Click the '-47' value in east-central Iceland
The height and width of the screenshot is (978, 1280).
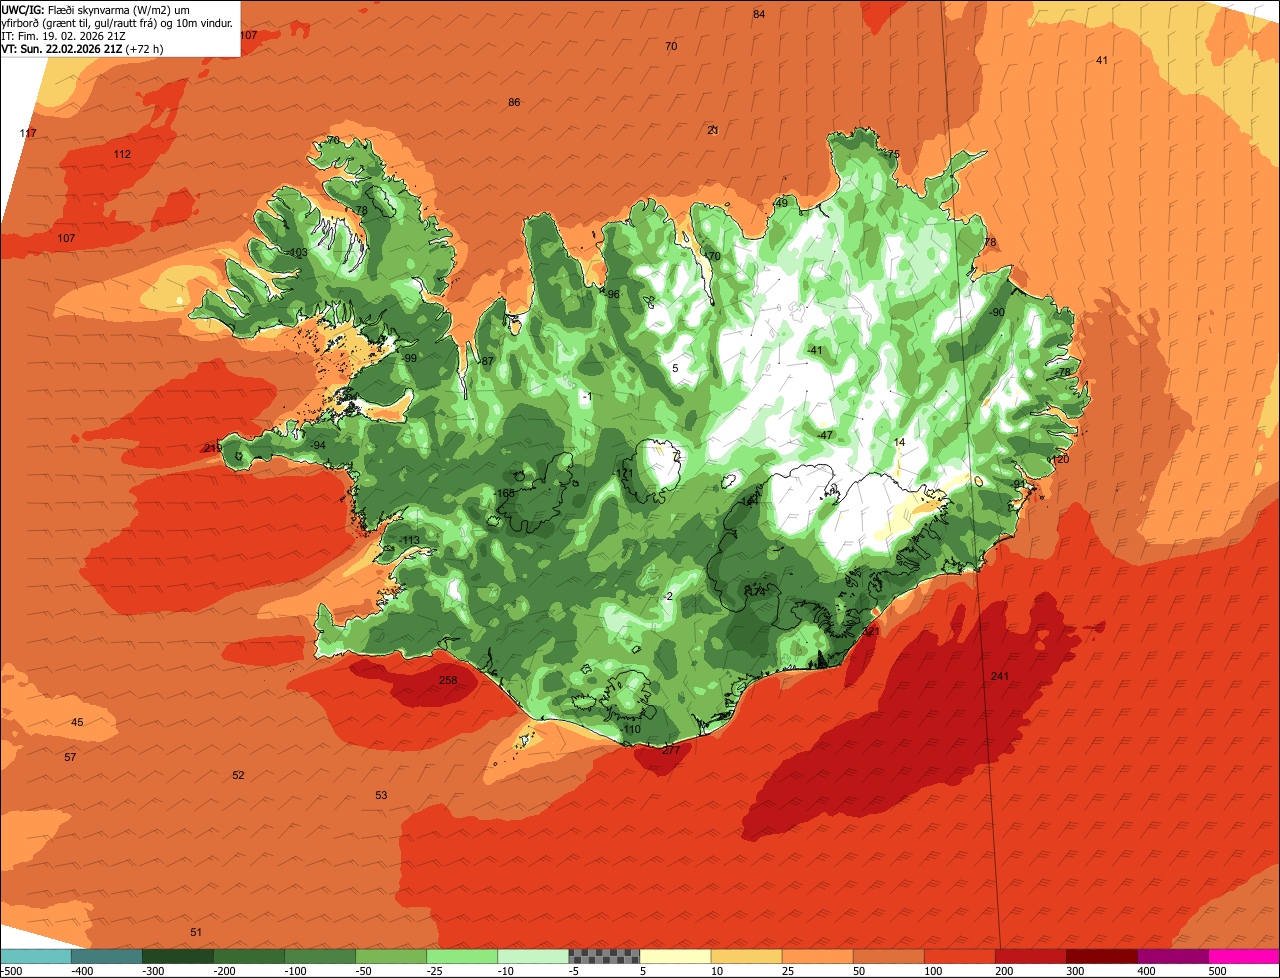pos(824,435)
